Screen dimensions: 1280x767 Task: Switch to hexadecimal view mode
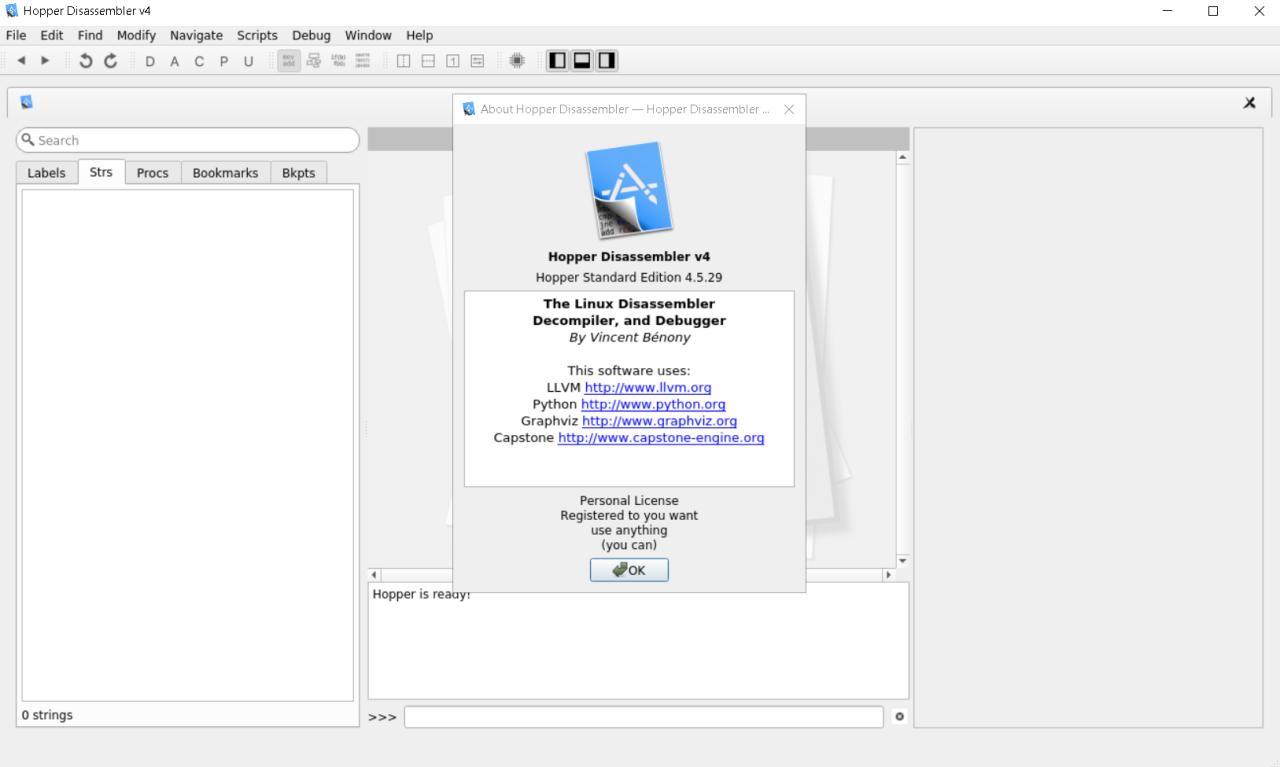(362, 61)
